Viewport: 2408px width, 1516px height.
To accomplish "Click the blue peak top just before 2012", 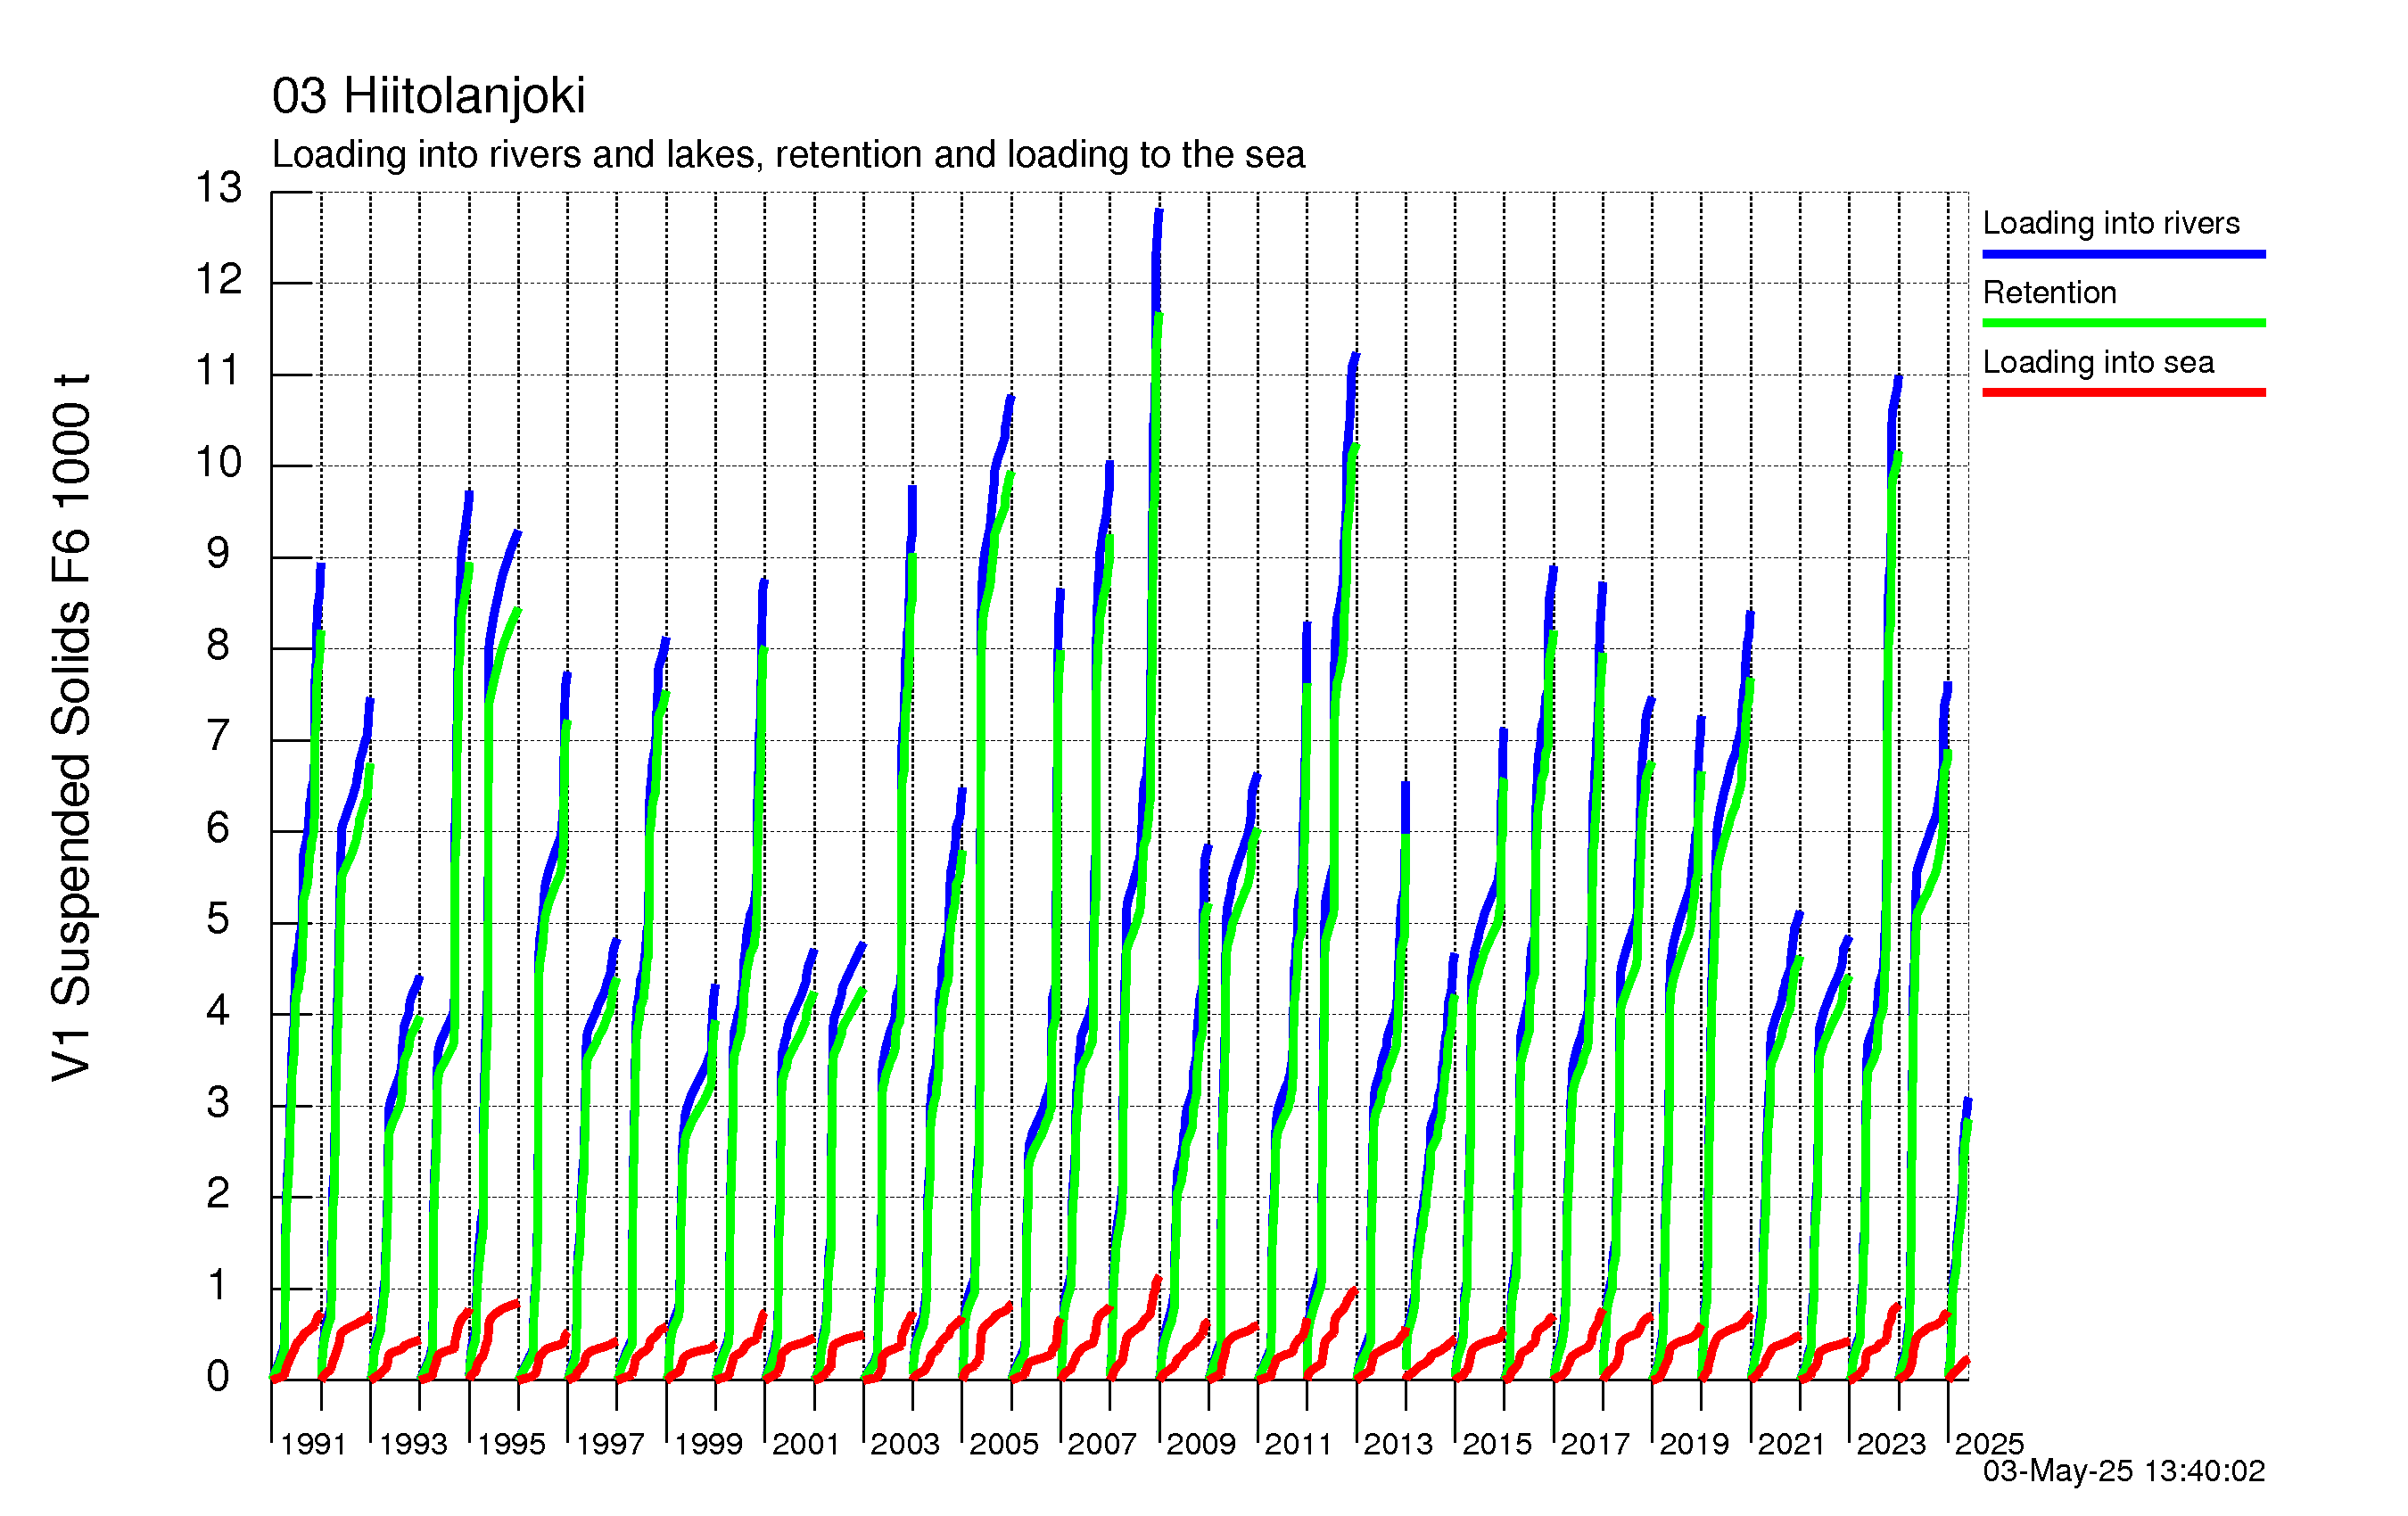I will click(1355, 356).
